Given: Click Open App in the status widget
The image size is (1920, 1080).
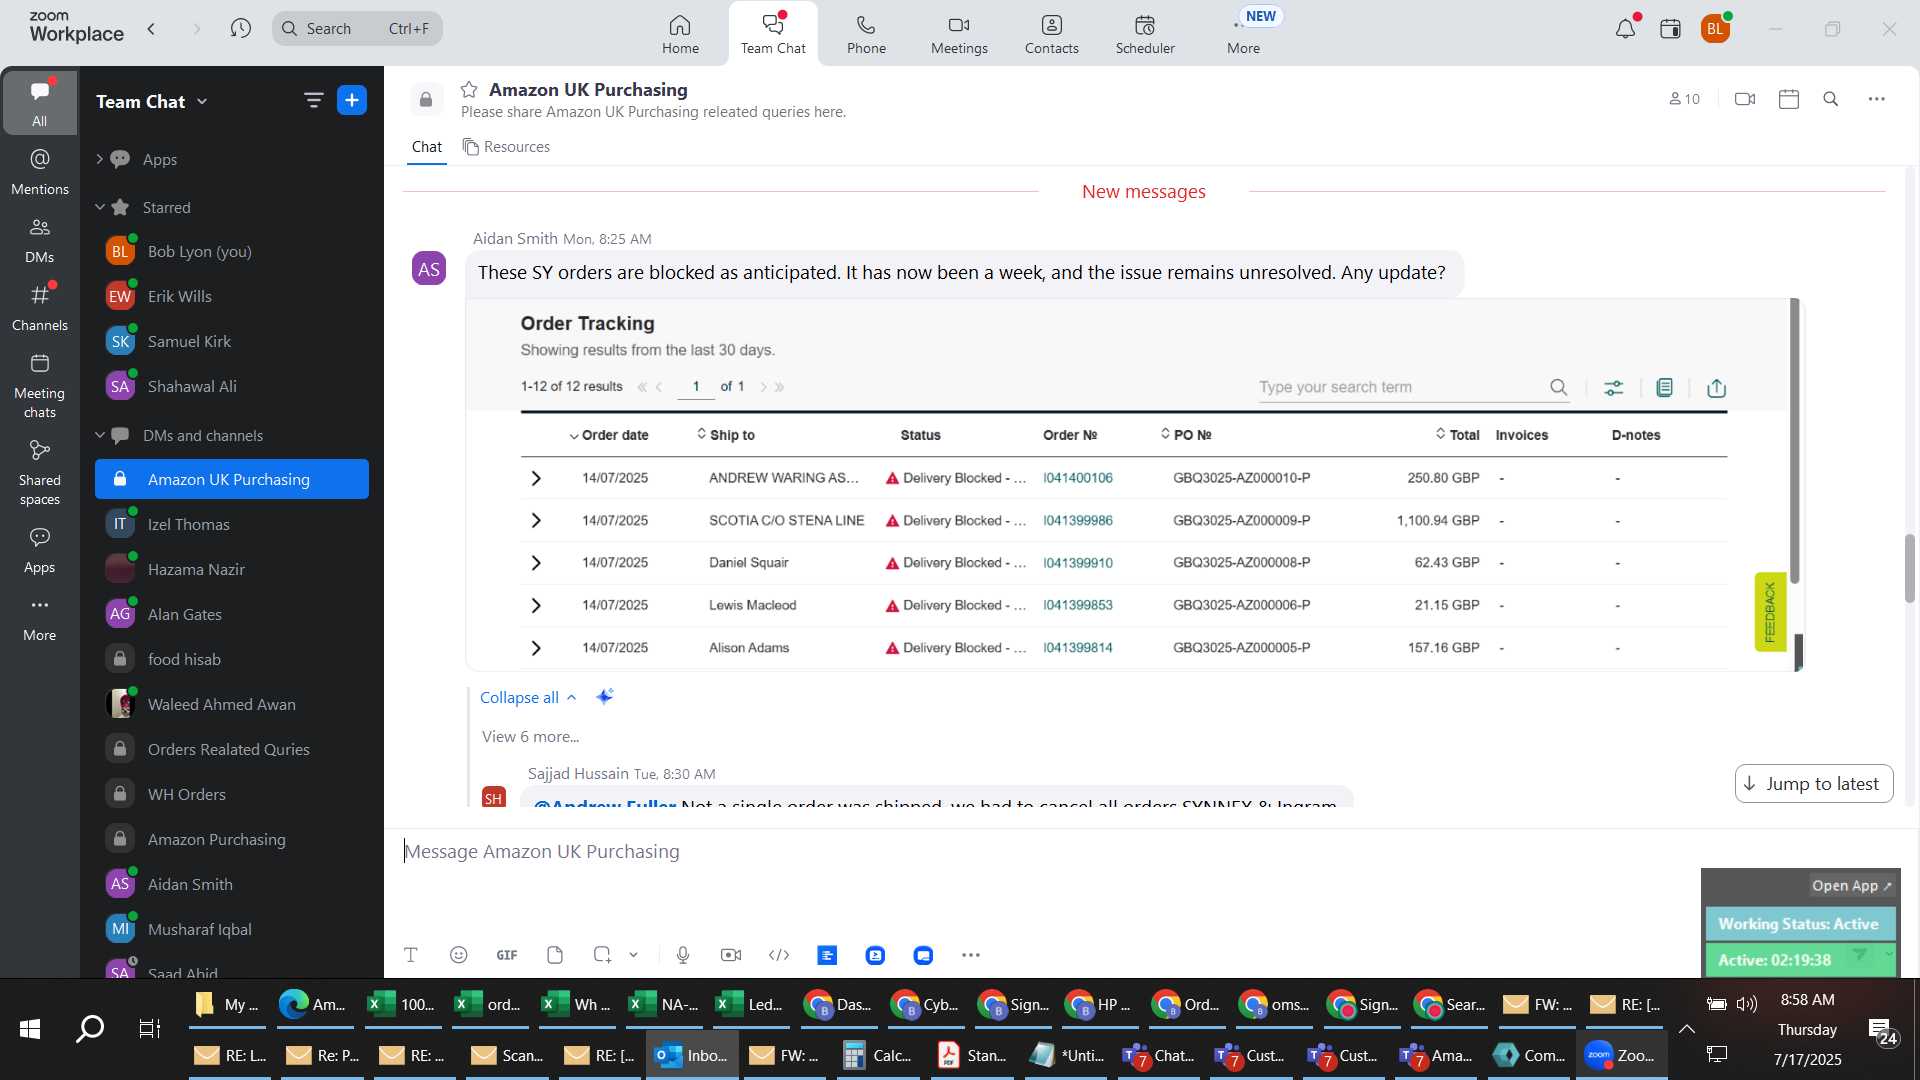Looking at the screenshot, I should pyautogui.click(x=1852, y=886).
